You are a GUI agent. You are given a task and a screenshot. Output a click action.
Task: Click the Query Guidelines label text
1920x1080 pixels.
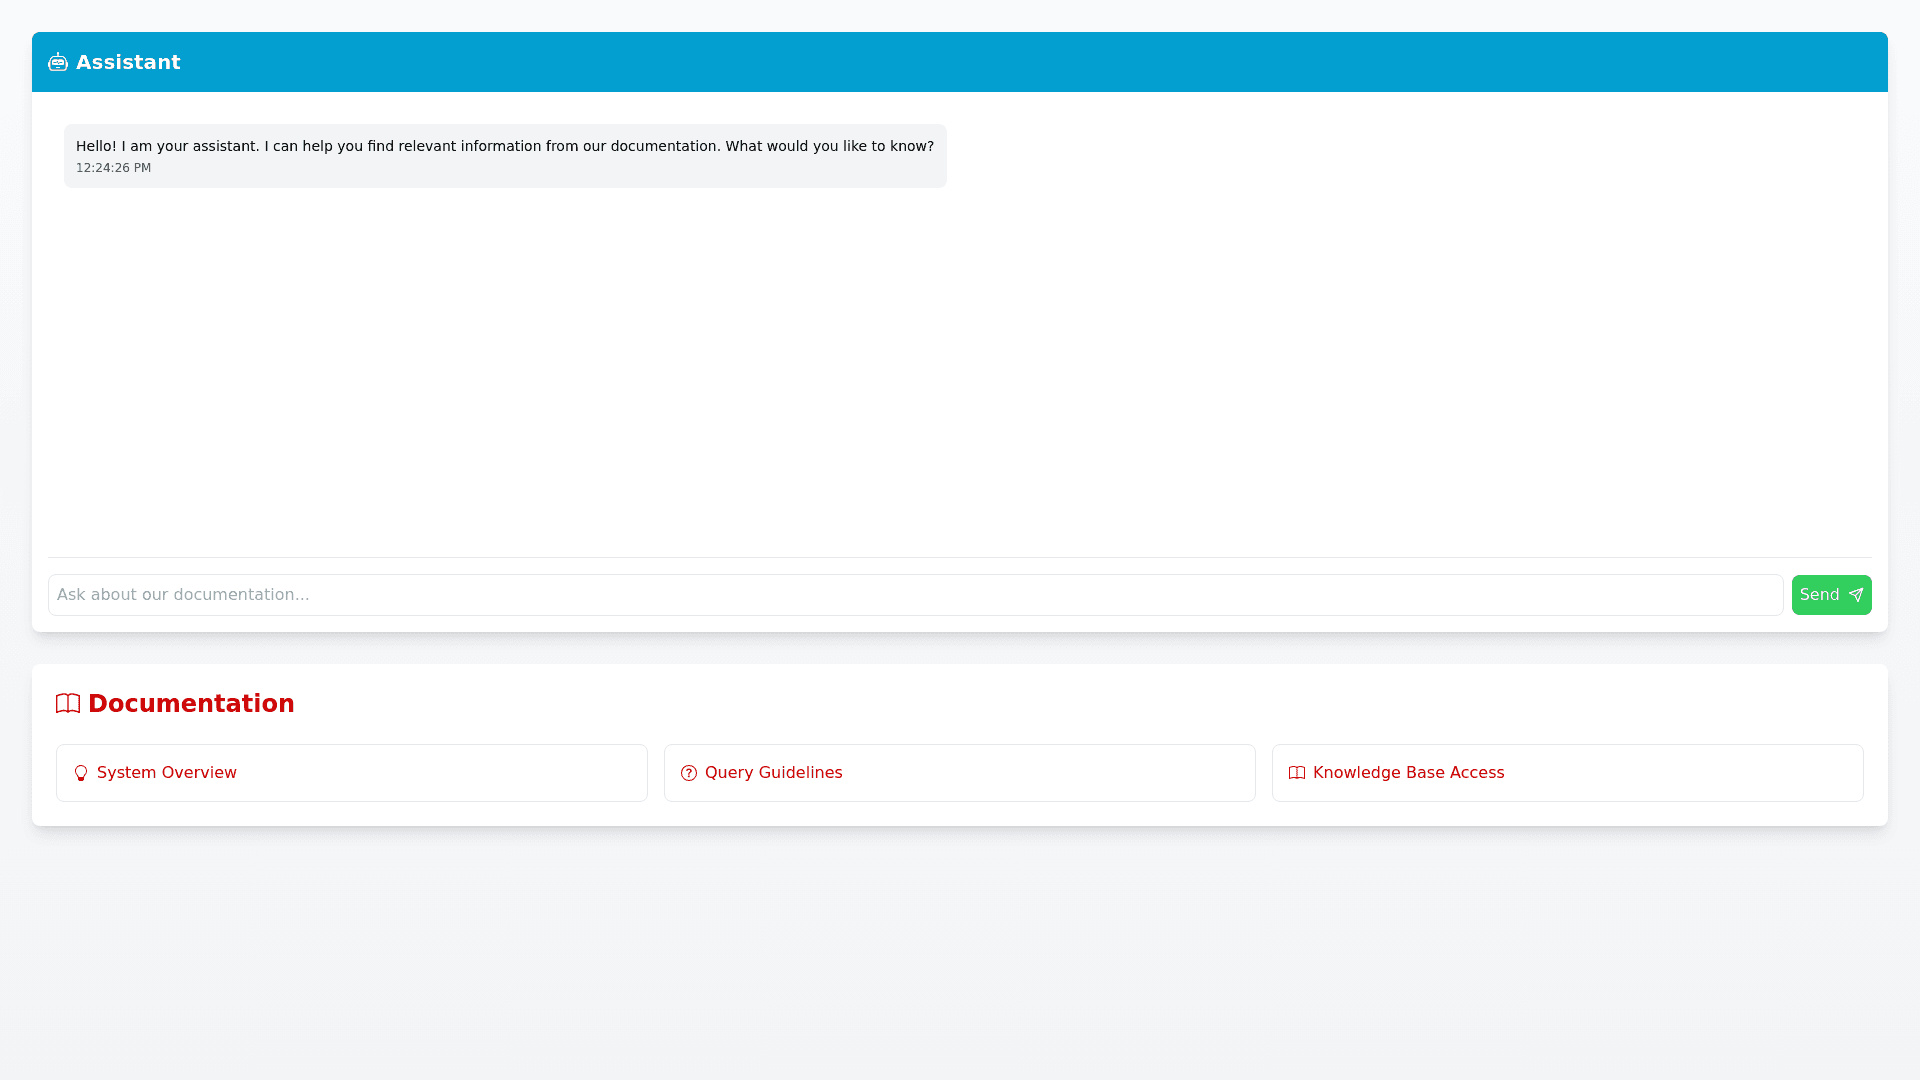773,773
